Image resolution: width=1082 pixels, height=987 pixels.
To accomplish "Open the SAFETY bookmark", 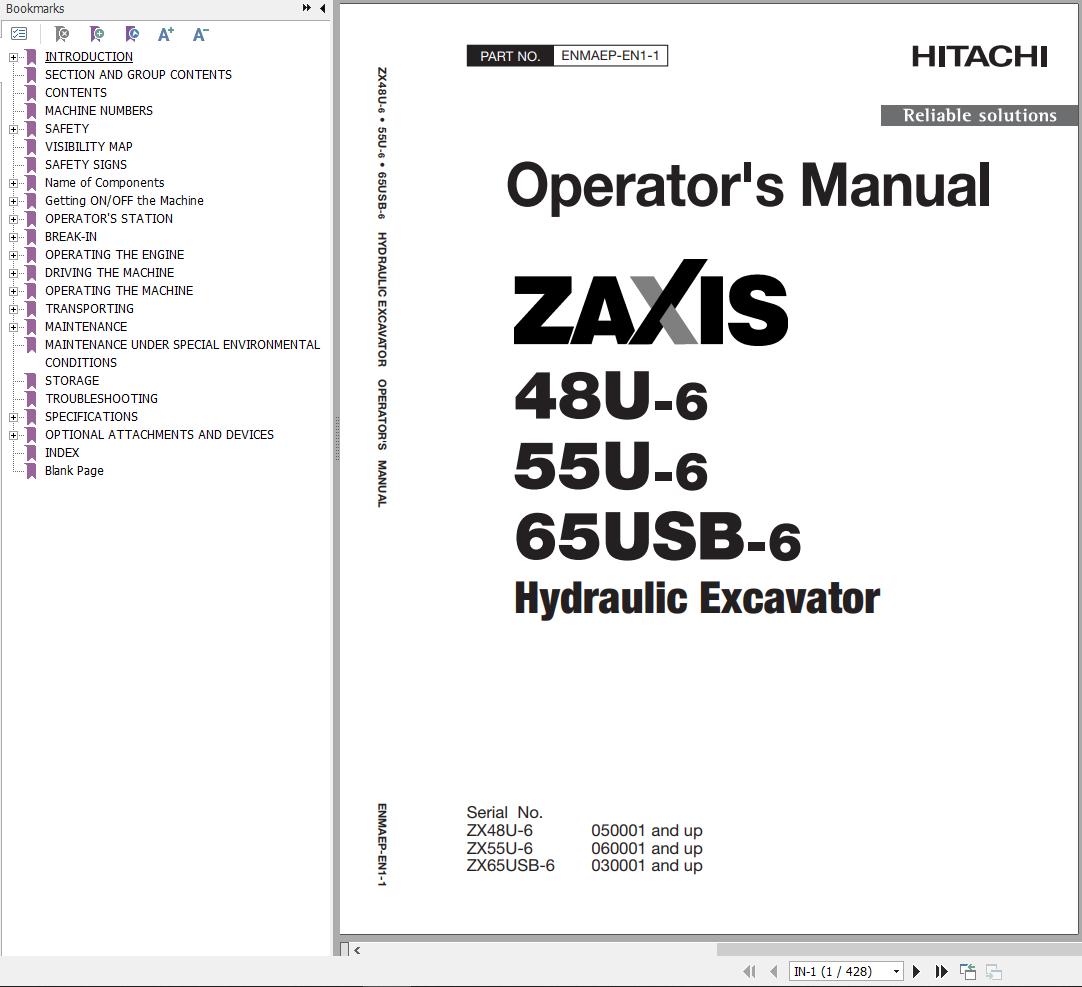I will point(67,128).
